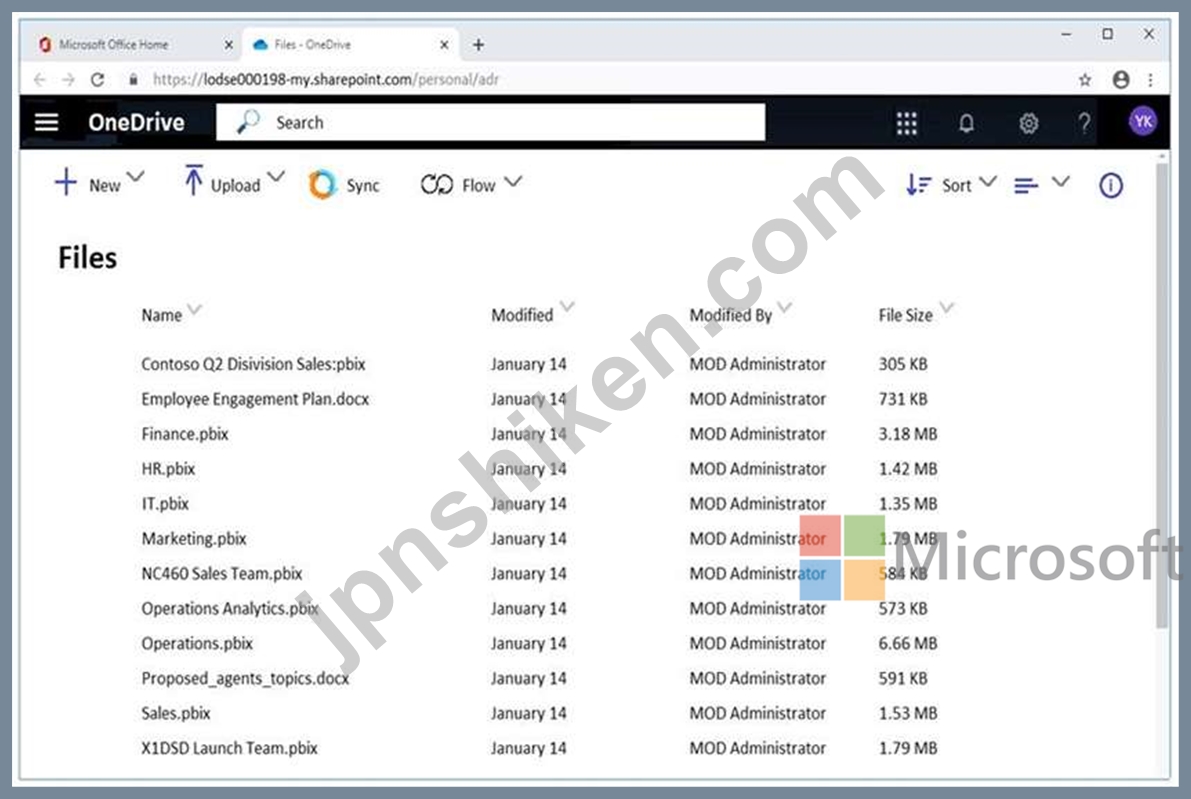The width and height of the screenshot is (1191, 799).
Task: Click the search magnifier icon
Action: coord(248,122)
